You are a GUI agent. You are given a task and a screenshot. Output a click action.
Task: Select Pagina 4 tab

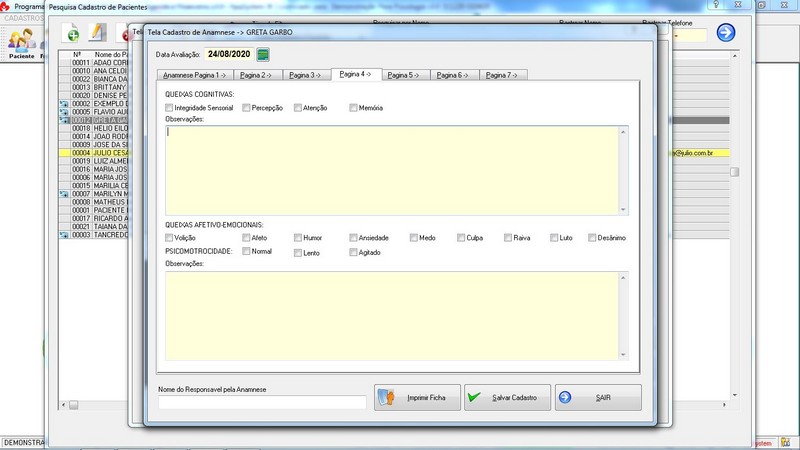(356, 74)
